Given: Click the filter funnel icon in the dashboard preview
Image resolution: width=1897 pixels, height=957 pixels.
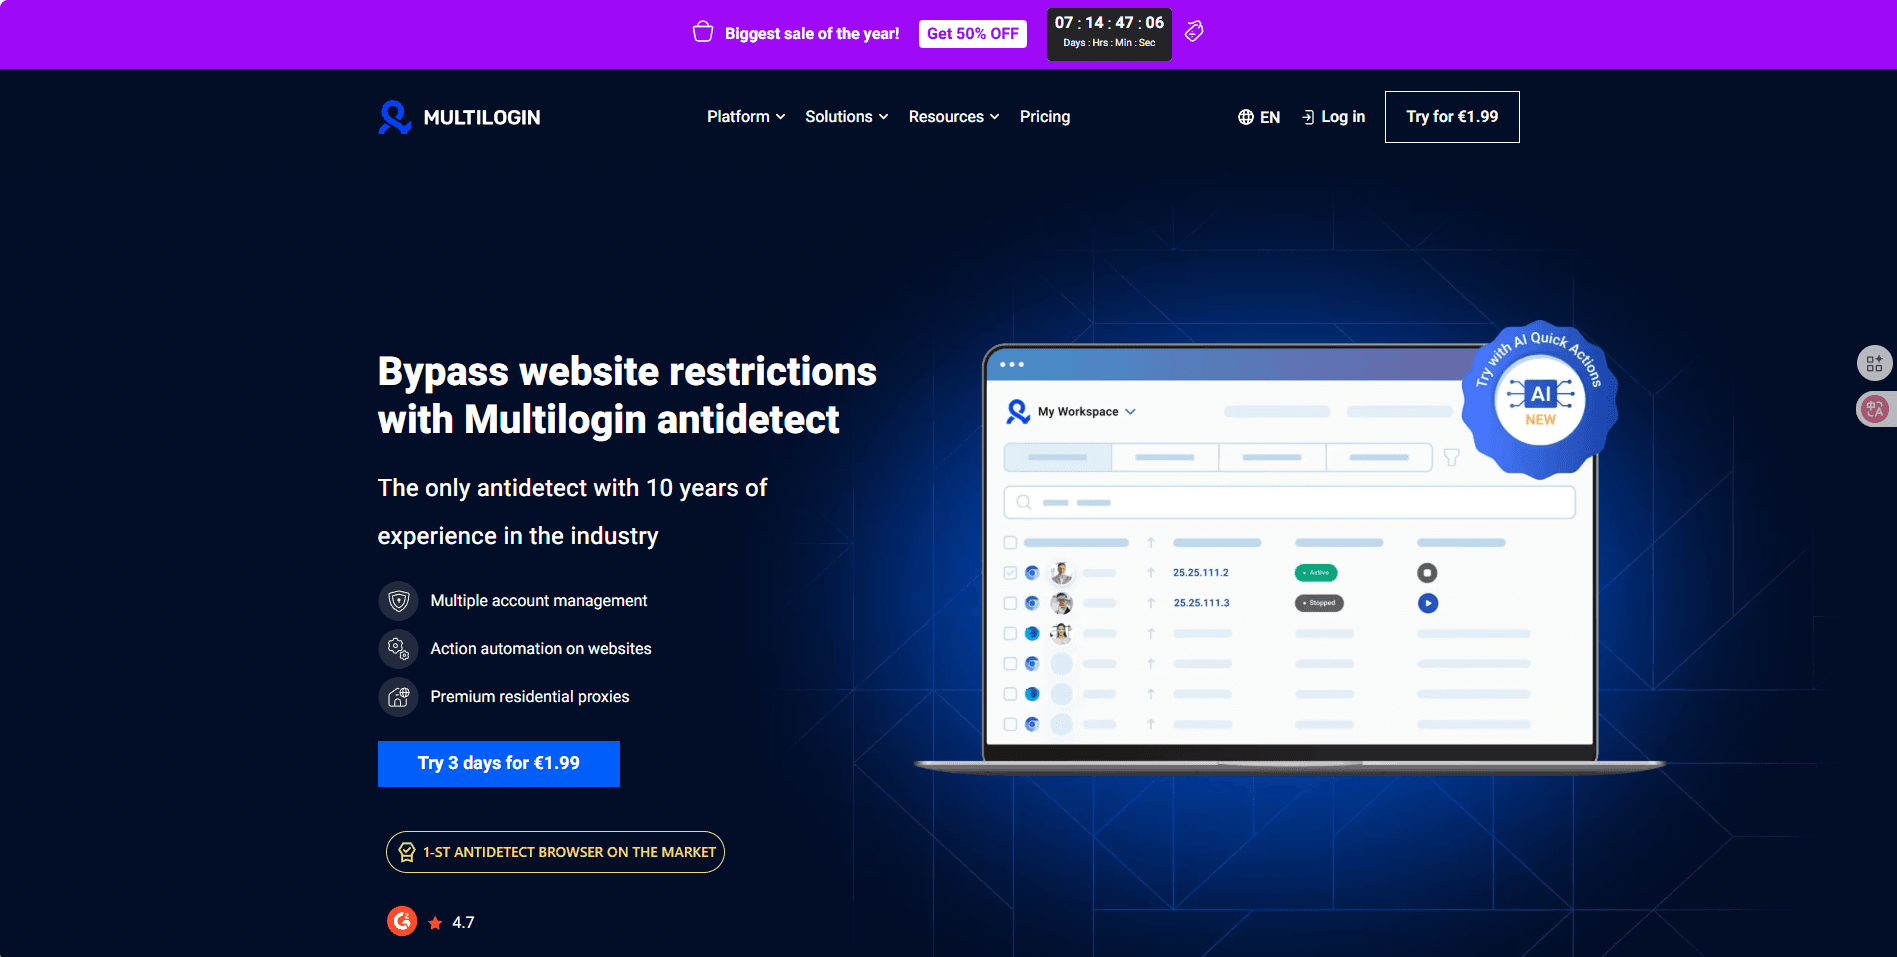Looking at the screenshot, I should pos(1452,457).
